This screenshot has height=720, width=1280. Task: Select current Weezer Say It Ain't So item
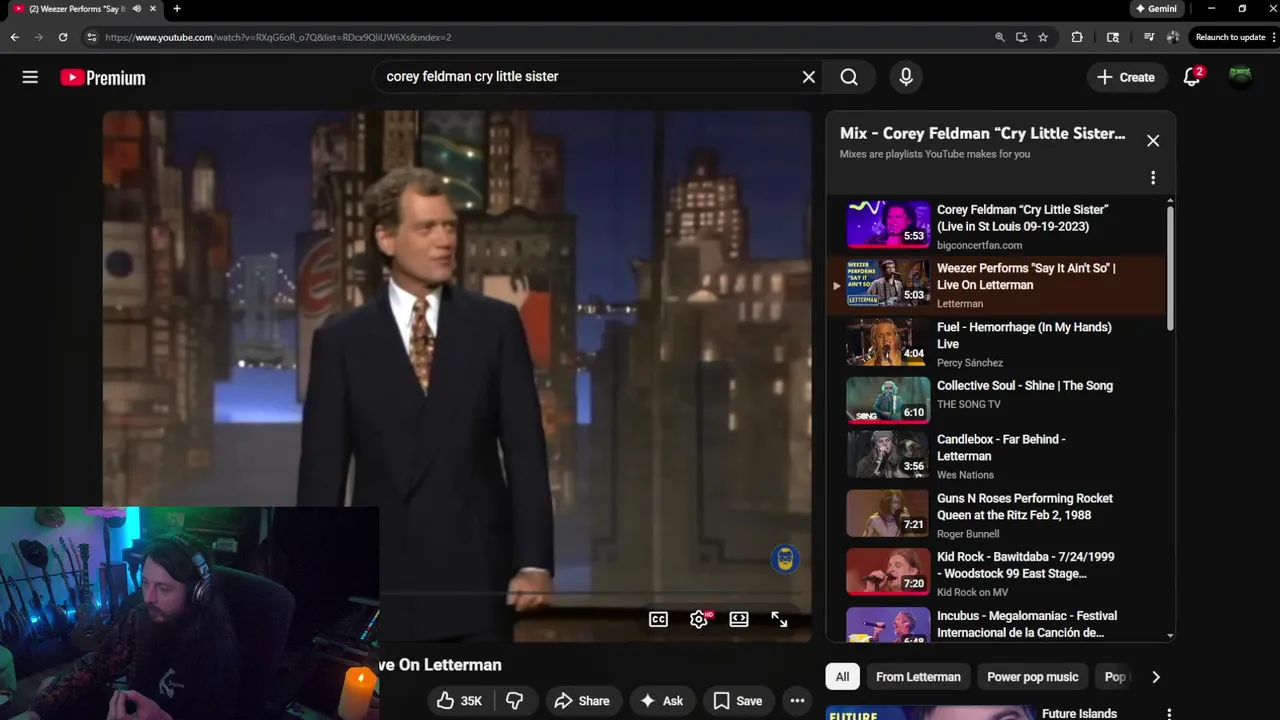click(x=996, y=285)
